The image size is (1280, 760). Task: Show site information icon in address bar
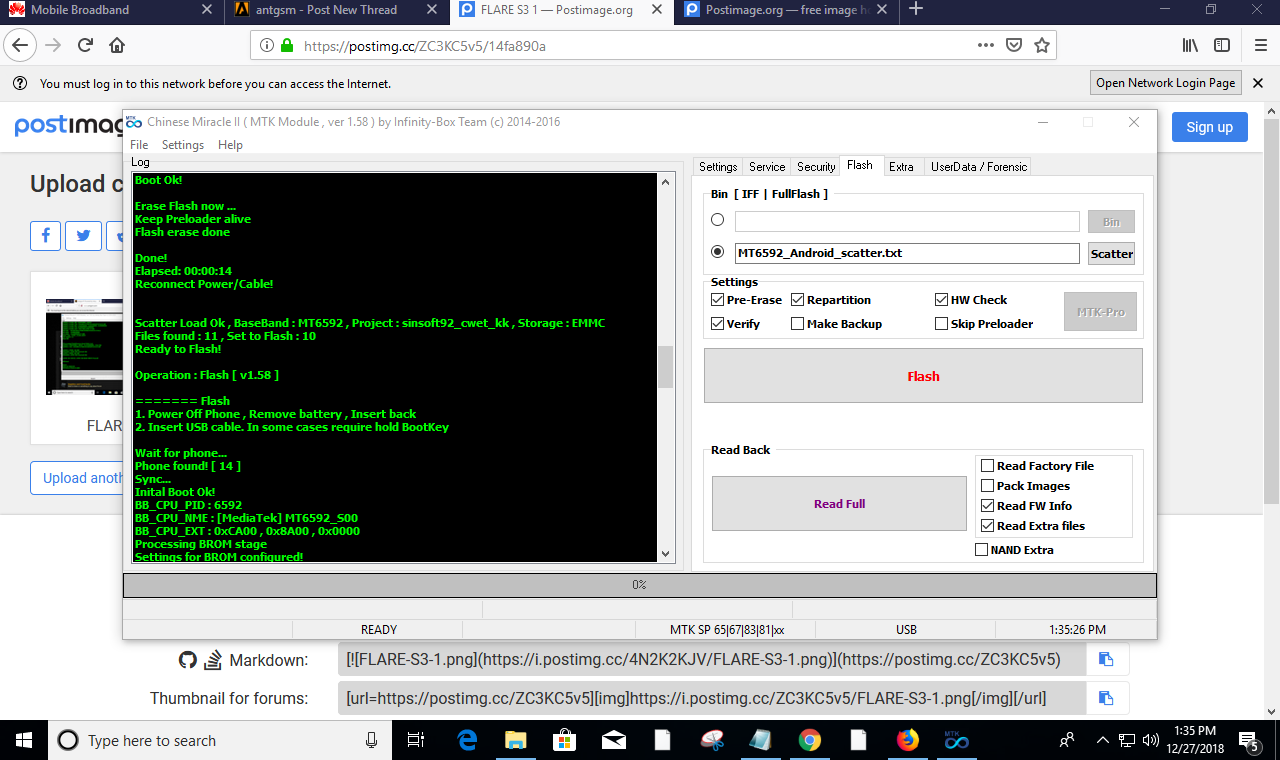point(267,46)
